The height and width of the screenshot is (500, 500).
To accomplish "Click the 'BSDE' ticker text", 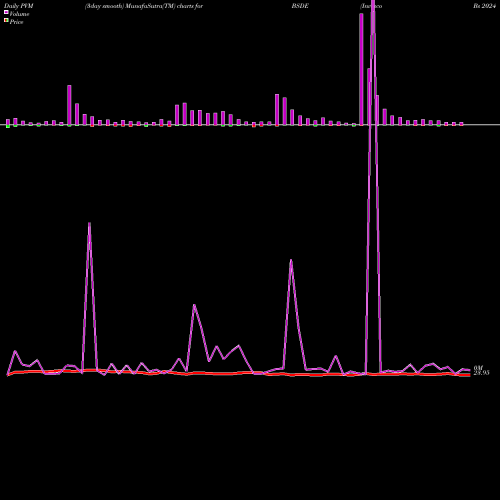I will pyautogui.click(x=300, y=6).
